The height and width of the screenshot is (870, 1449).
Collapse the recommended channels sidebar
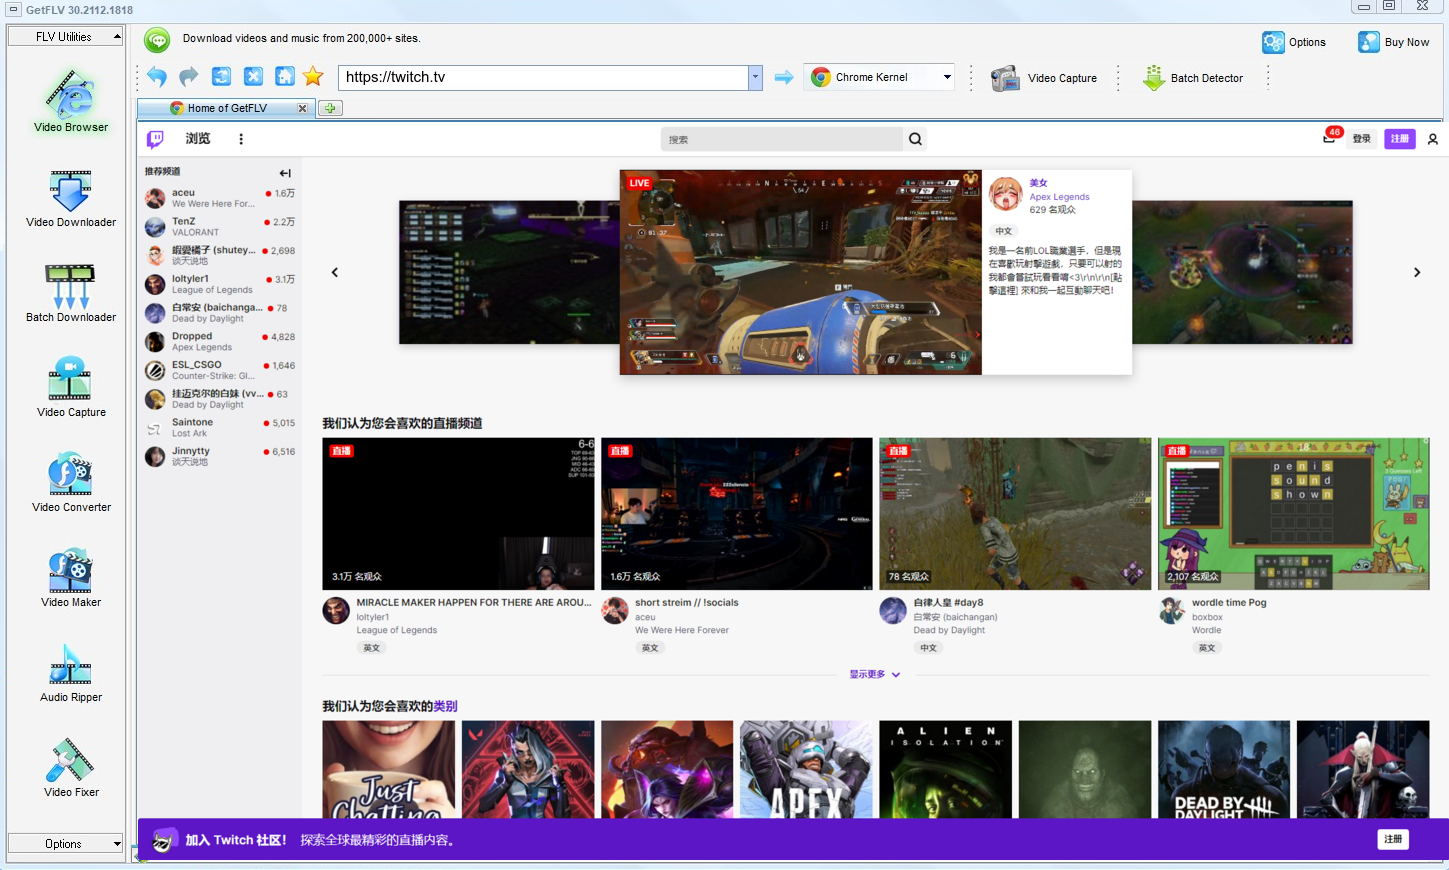(285, 173)
